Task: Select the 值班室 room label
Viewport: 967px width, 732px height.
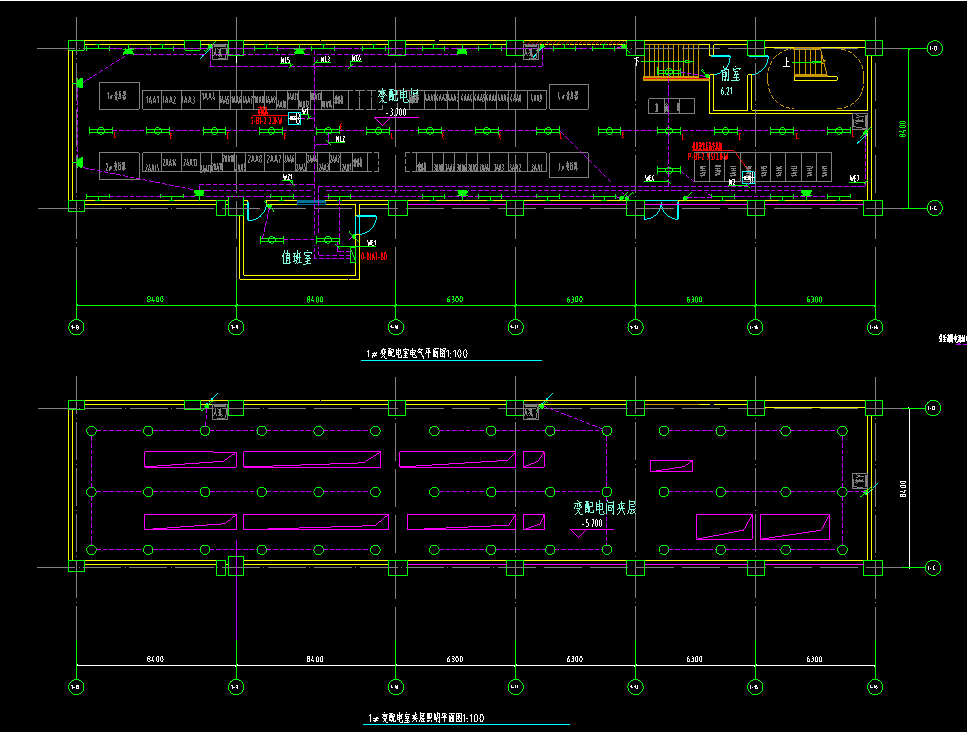Action: pyautogui.click(x=297, y=258)
